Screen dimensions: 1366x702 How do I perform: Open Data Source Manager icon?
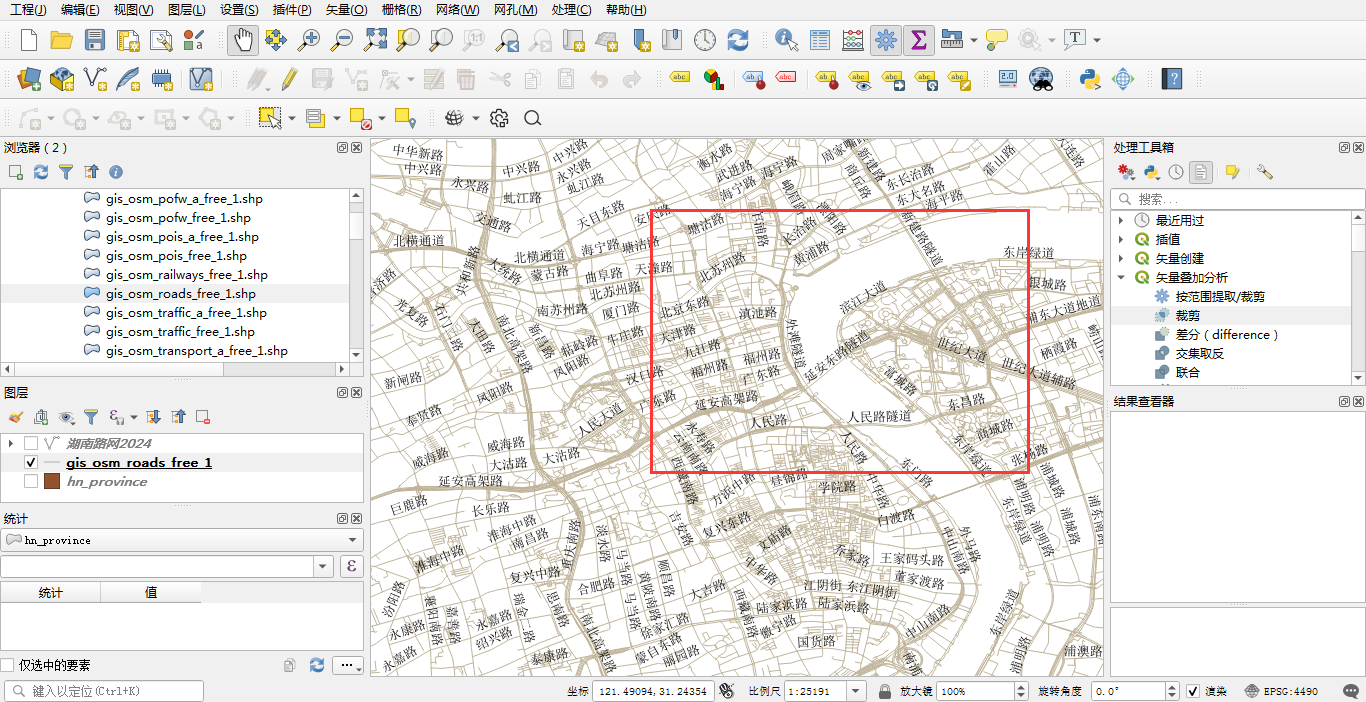pos(29,79)
